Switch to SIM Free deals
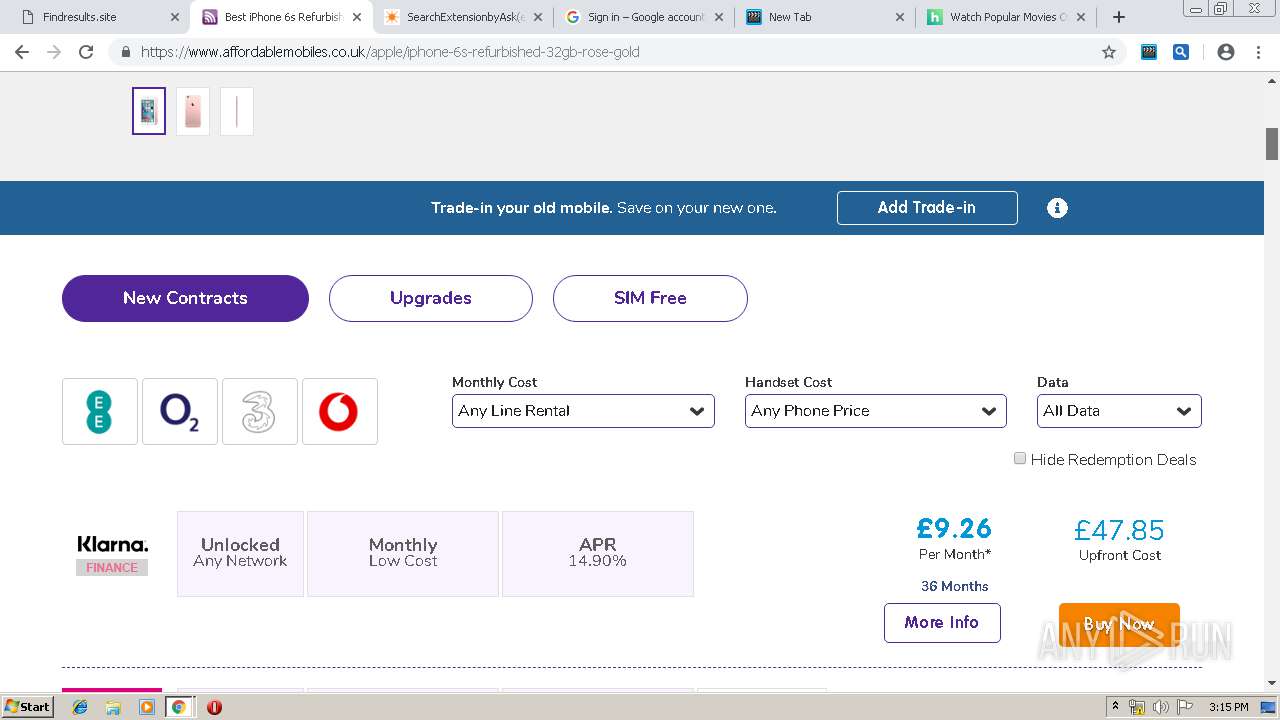The width and height of the screenshot is (1280, 720). point(650,298)
